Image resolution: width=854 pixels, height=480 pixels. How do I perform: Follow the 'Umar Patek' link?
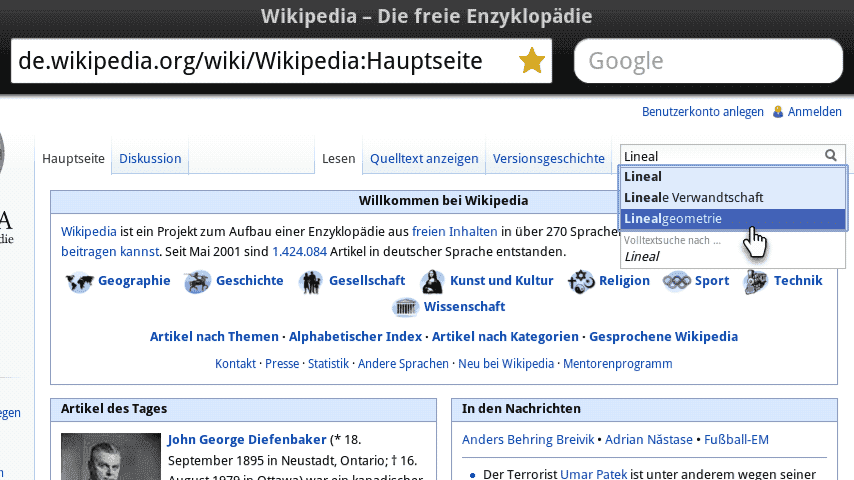593,474
